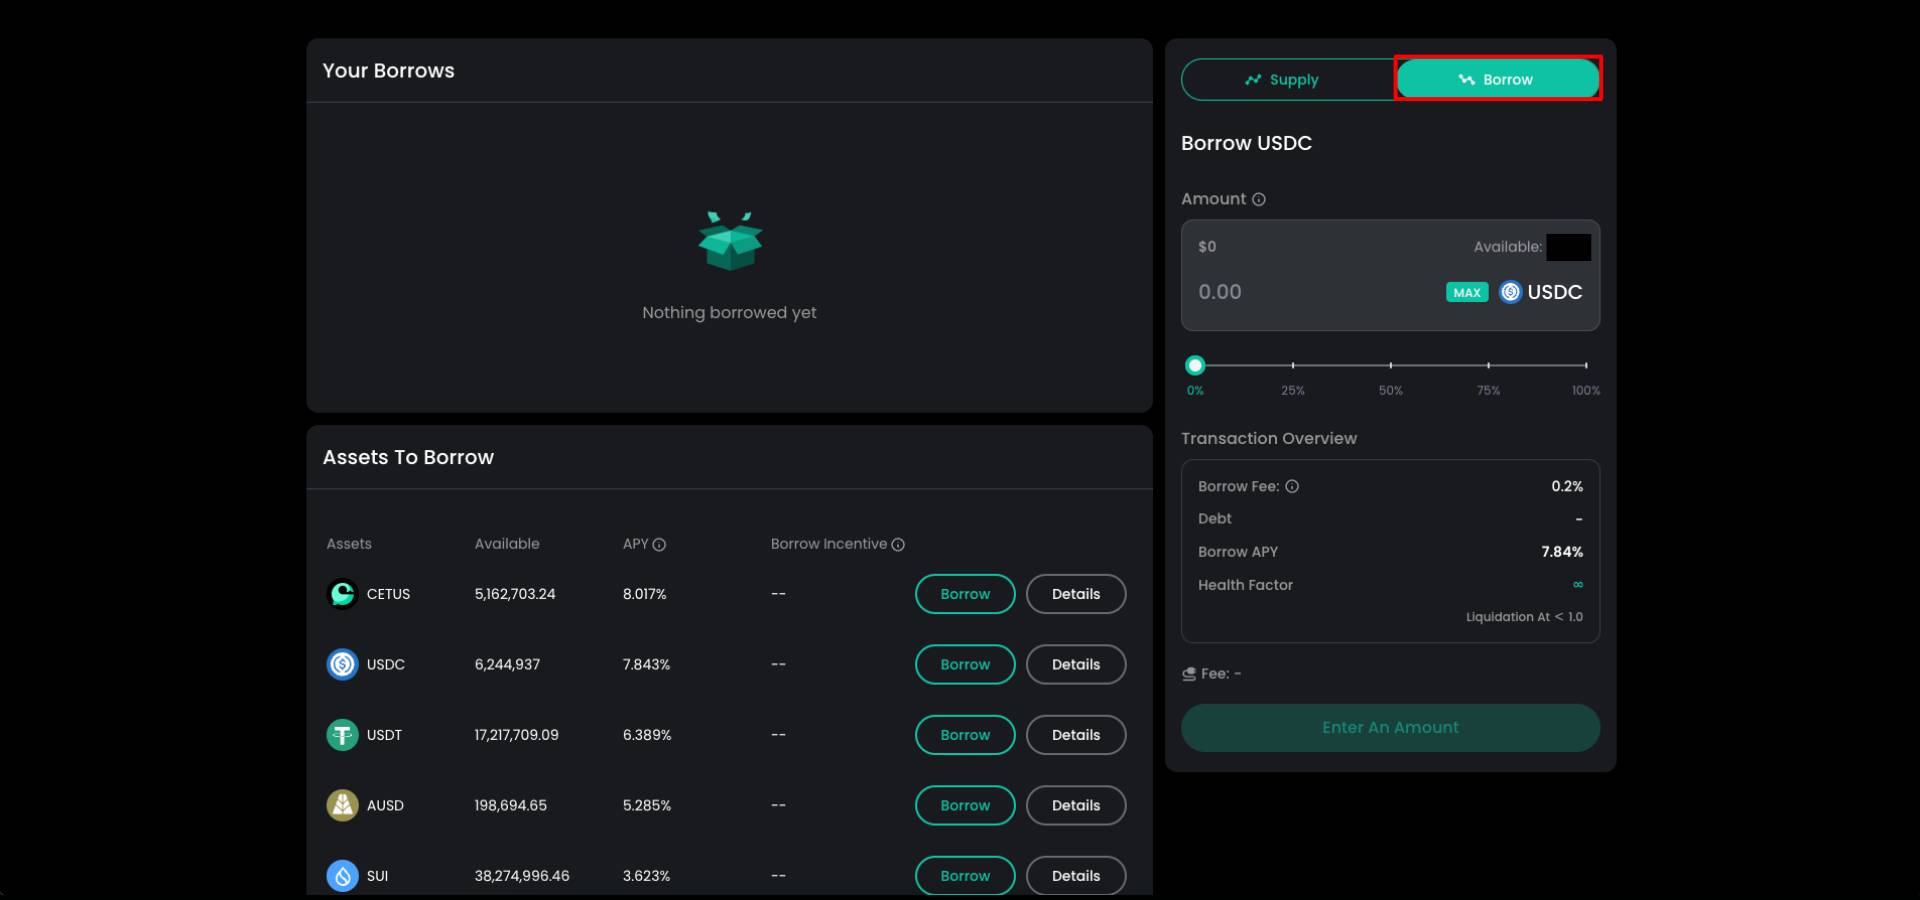Click the Transaction Overview heading
This screenshot has width=1920, height=900.
(x=1269, y=439)
